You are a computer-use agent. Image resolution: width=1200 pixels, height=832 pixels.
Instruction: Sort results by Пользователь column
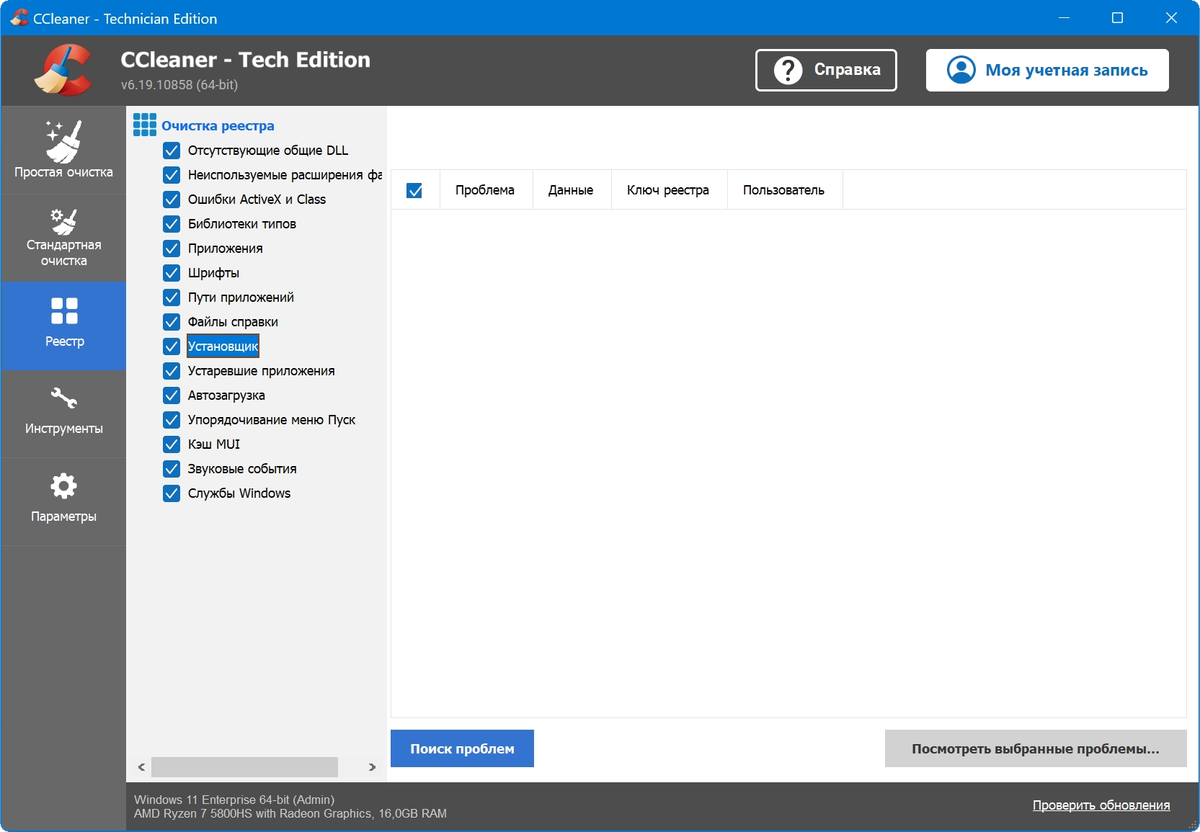click(x=784, y=190)
